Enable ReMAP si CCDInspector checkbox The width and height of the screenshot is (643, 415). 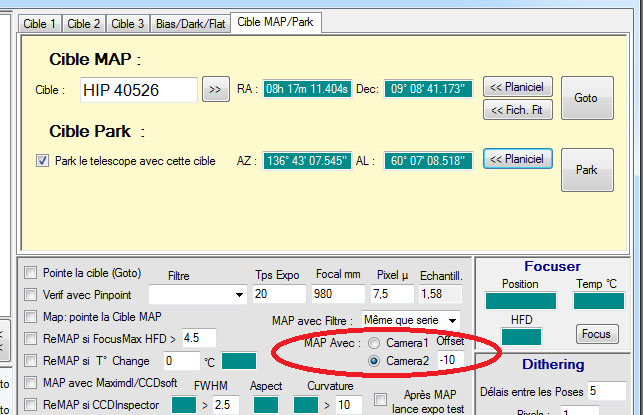click(30, 405)
